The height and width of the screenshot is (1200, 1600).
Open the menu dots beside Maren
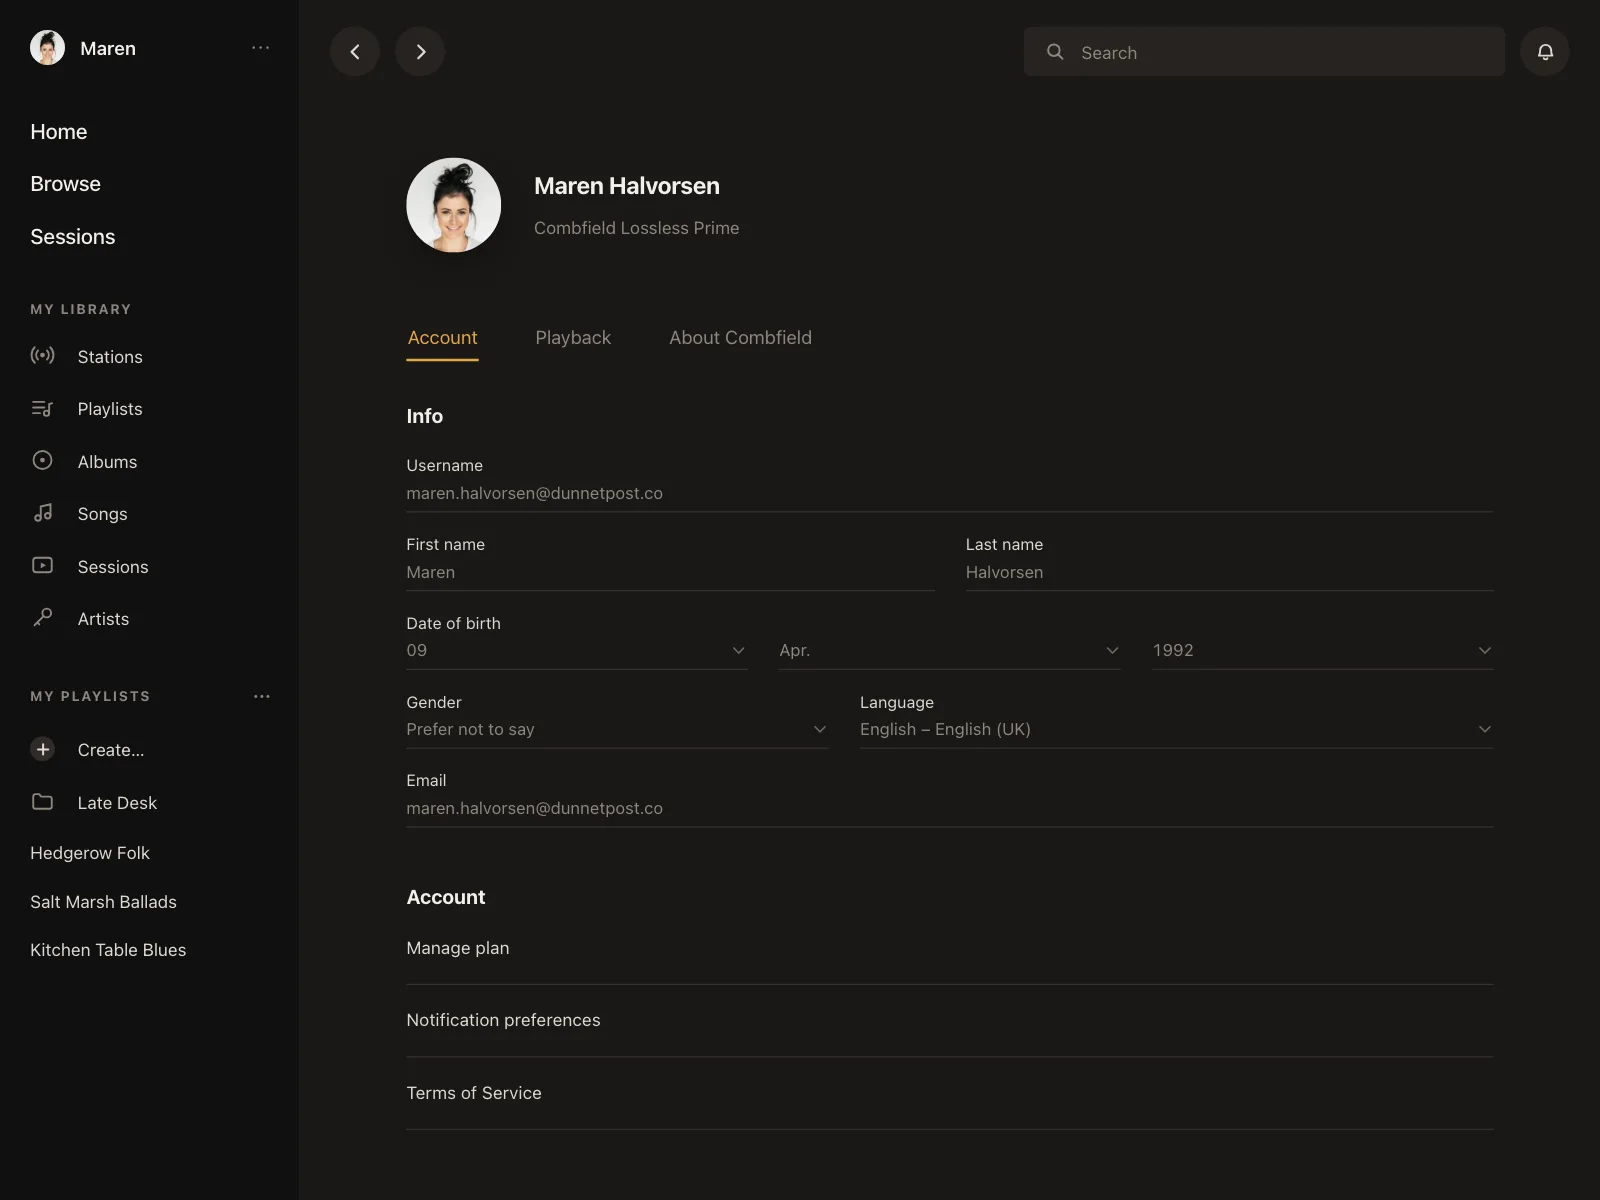tap(261, 48)
